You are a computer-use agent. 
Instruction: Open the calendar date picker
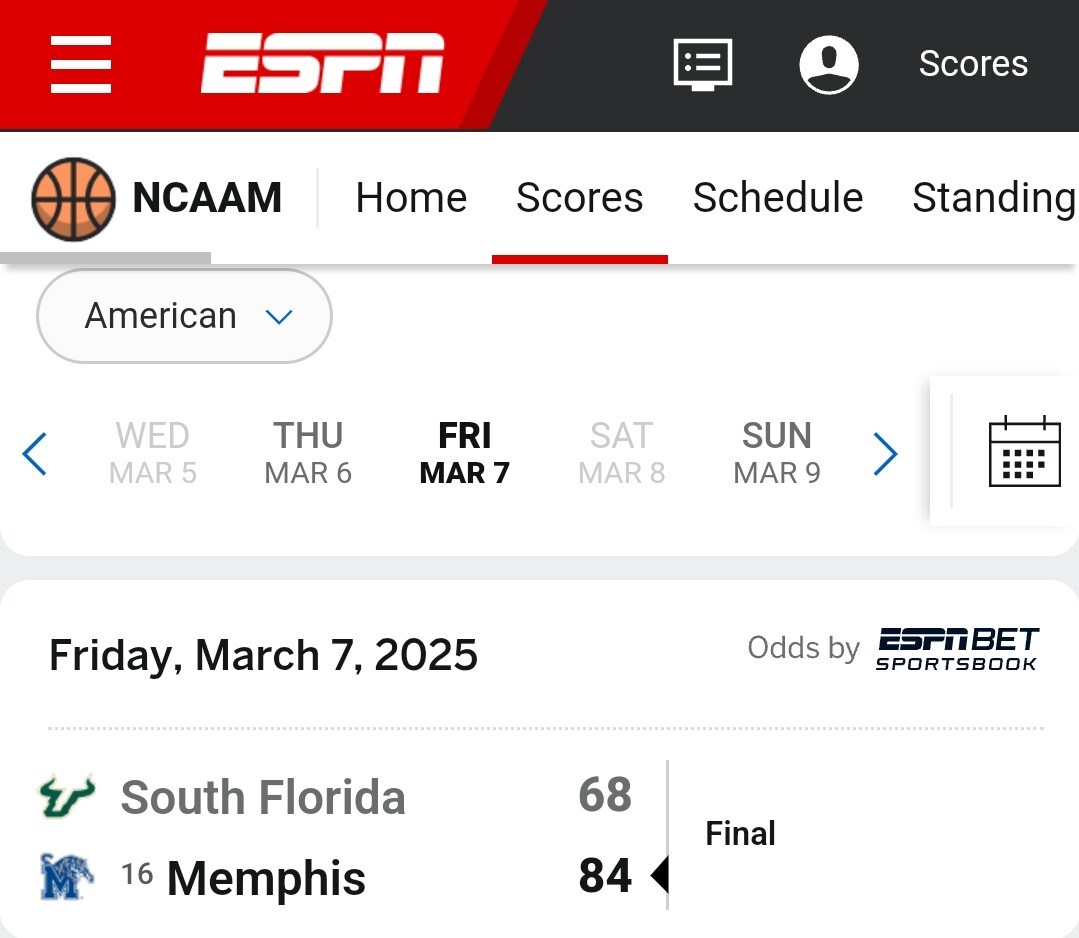(1024, 451)
